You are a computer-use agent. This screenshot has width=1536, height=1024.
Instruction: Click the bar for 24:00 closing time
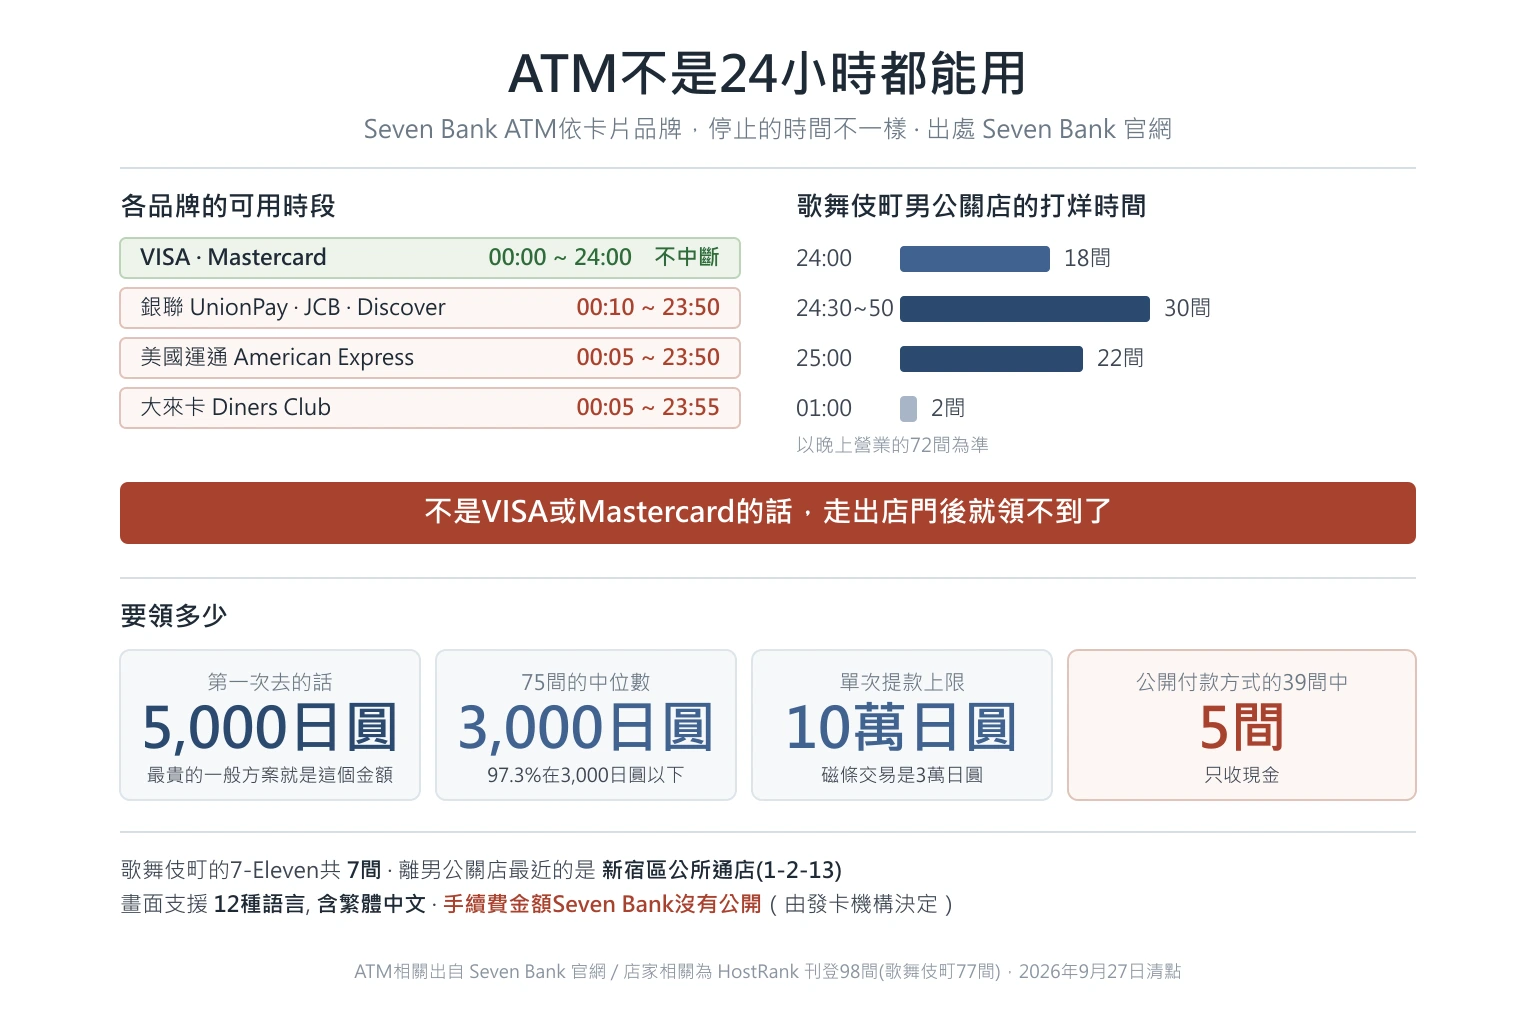975,259
